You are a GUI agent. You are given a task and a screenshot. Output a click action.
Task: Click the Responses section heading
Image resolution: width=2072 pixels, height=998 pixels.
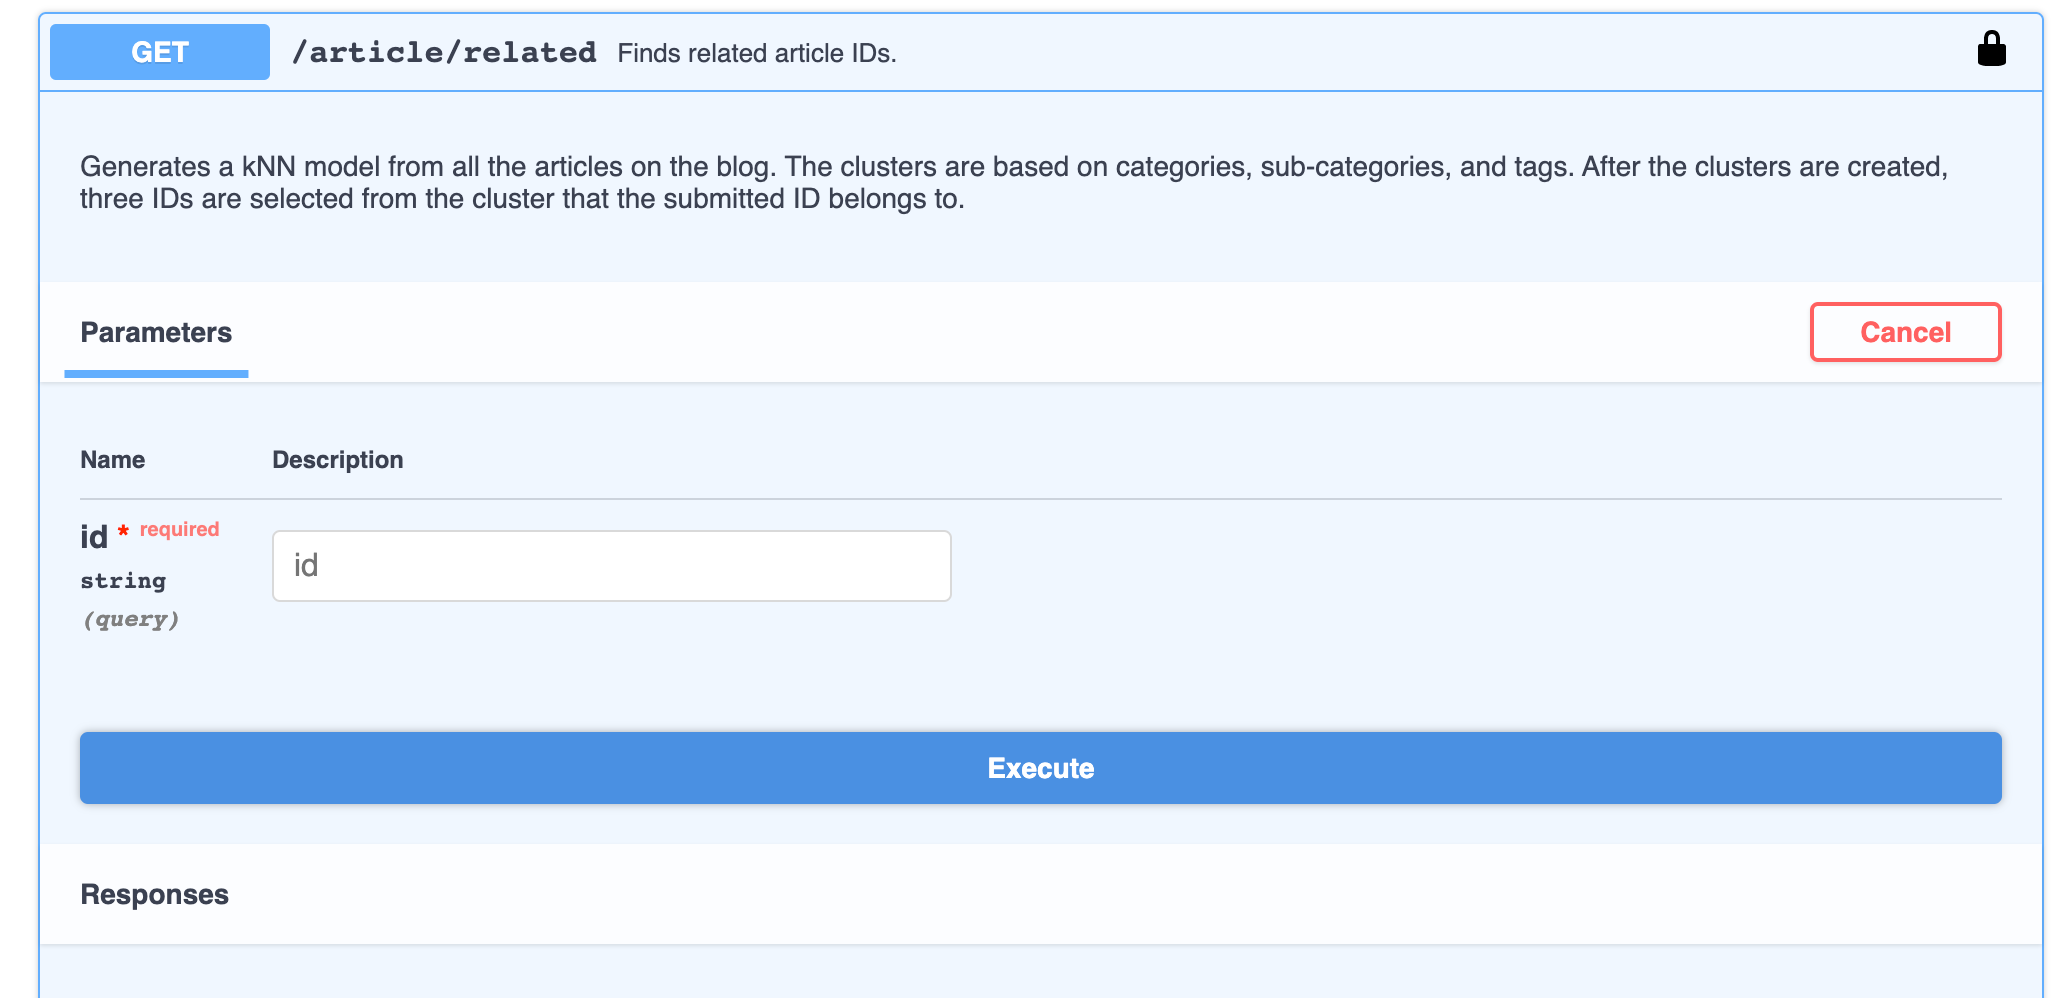click(x=154, y=894)
